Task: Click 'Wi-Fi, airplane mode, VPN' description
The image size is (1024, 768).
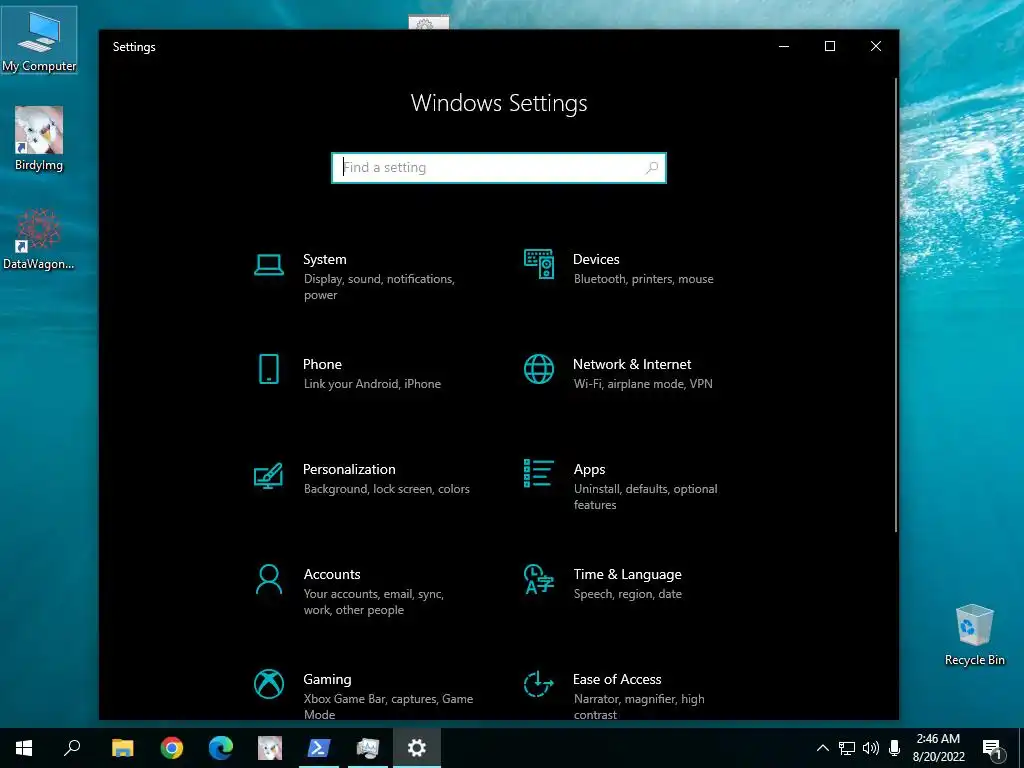Action: click(x=643, y=384)
